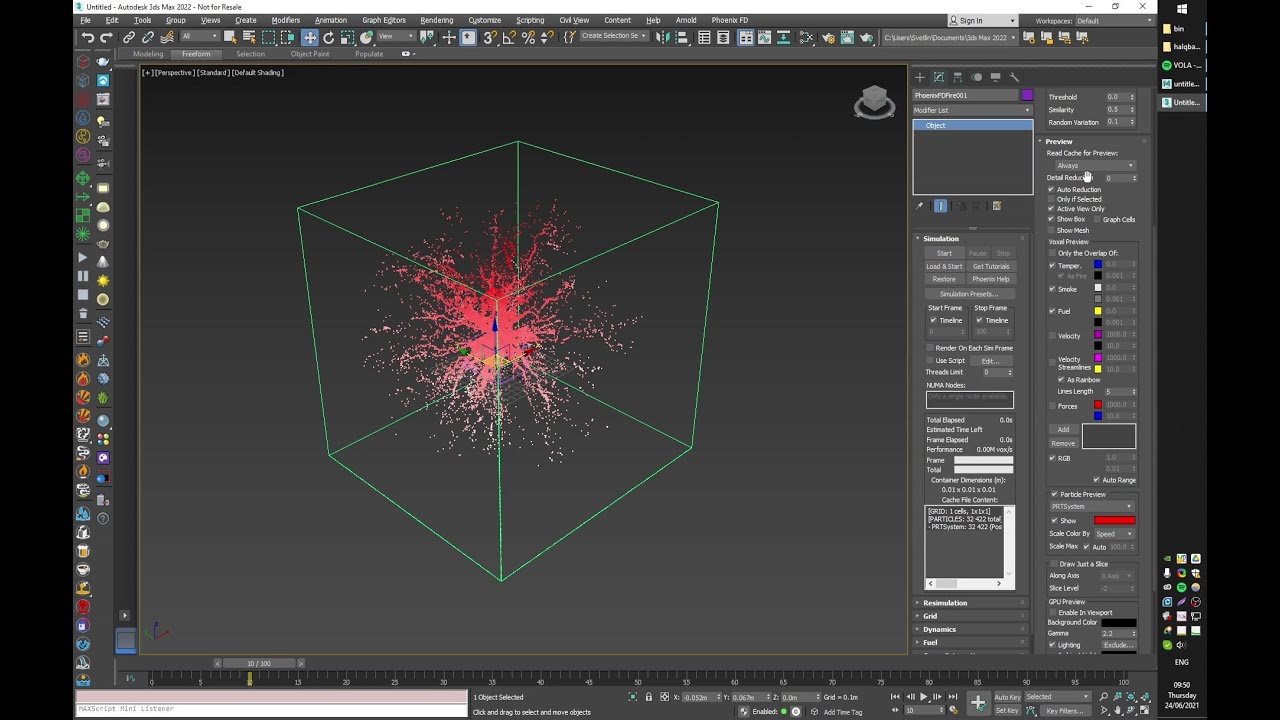
Task: Click the Pin Stack icon
Action: pos(919,206)
